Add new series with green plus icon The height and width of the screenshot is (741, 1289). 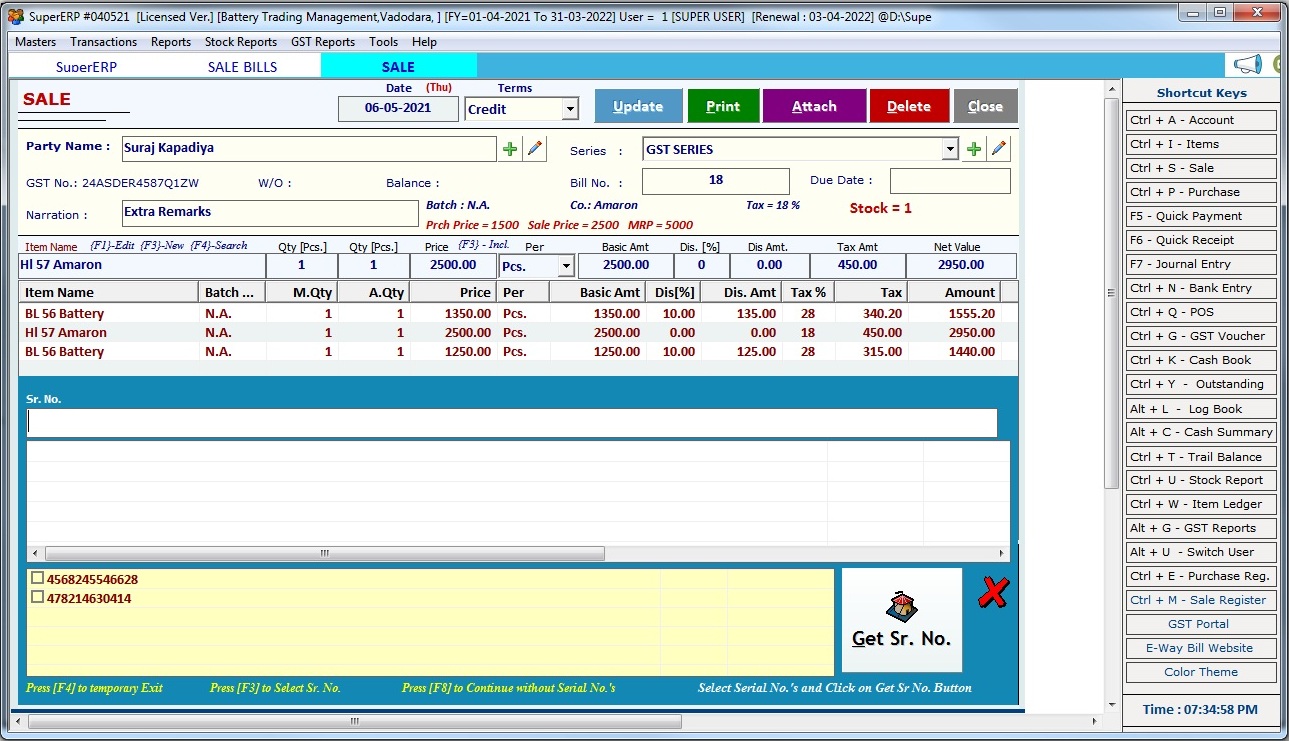[973, 147]
